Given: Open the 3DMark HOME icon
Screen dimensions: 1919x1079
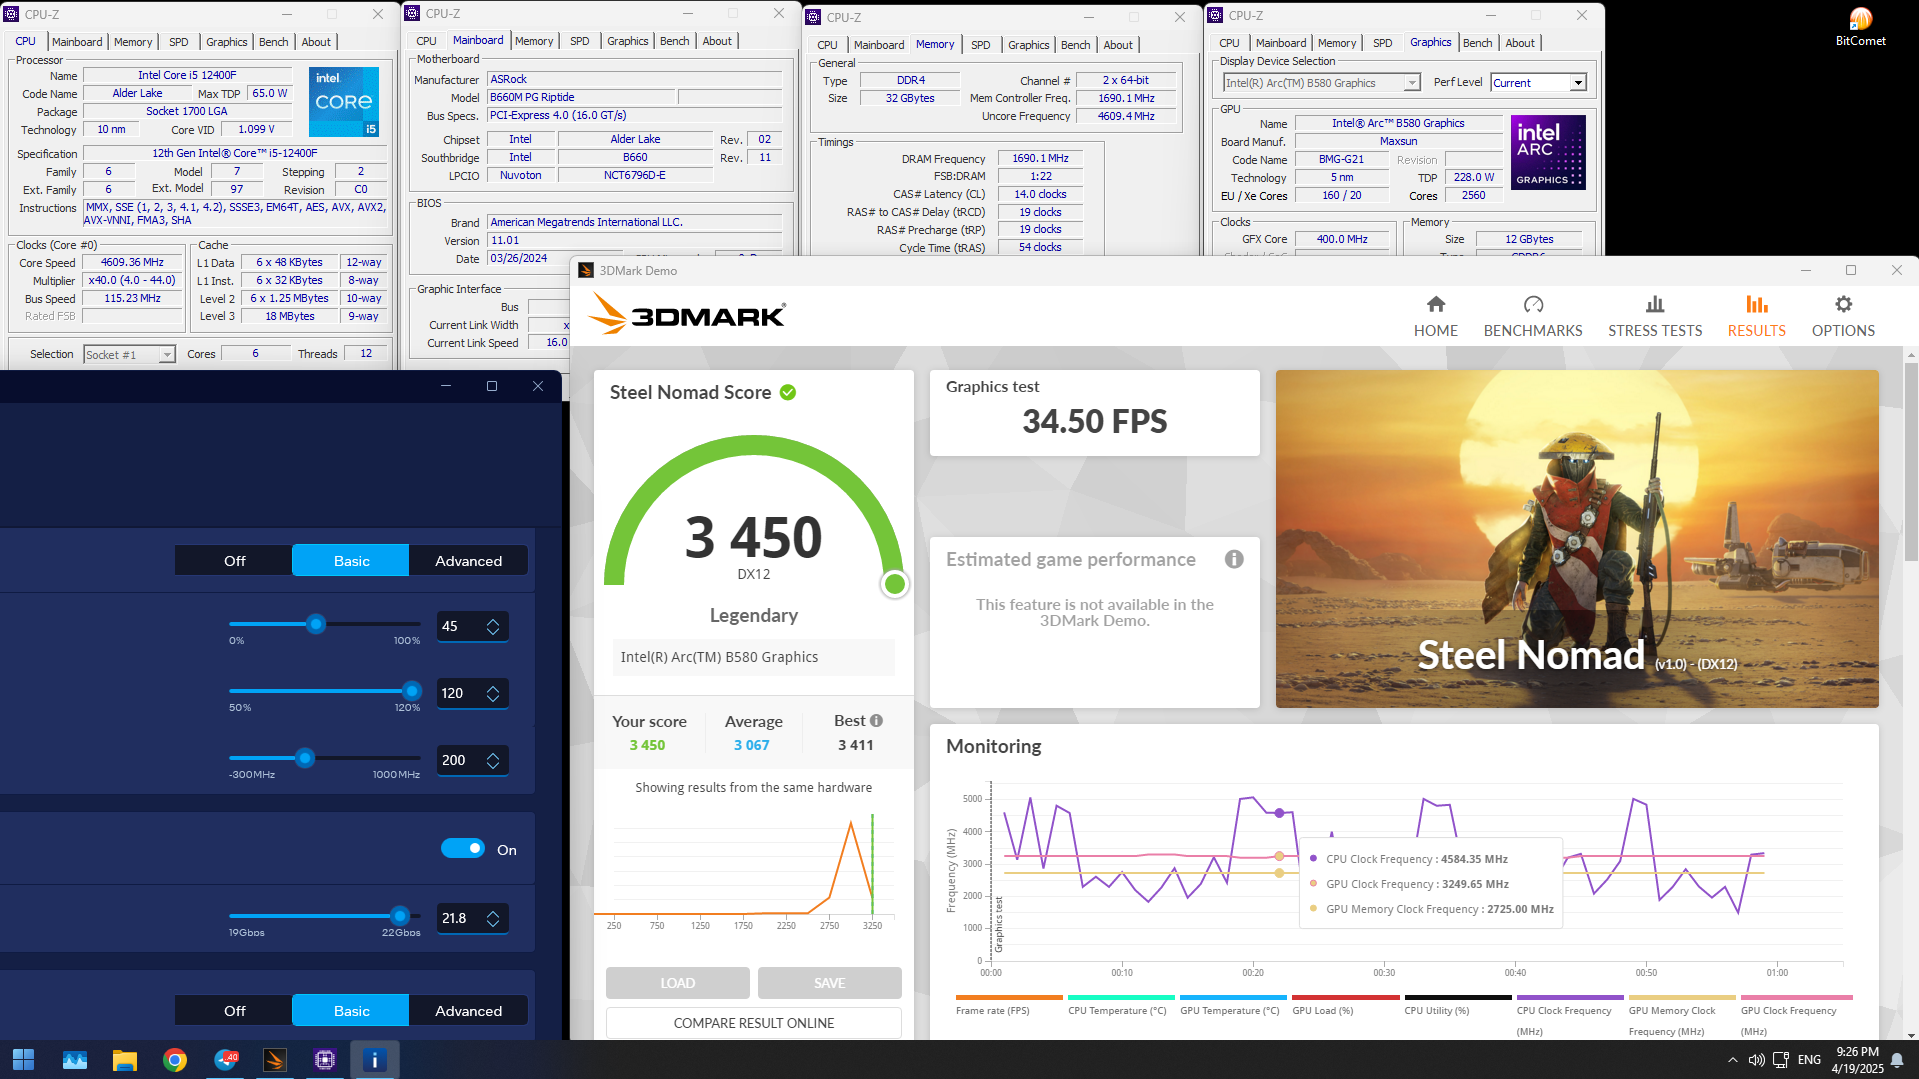Looking at the screenshot, I should [1435, 304].
